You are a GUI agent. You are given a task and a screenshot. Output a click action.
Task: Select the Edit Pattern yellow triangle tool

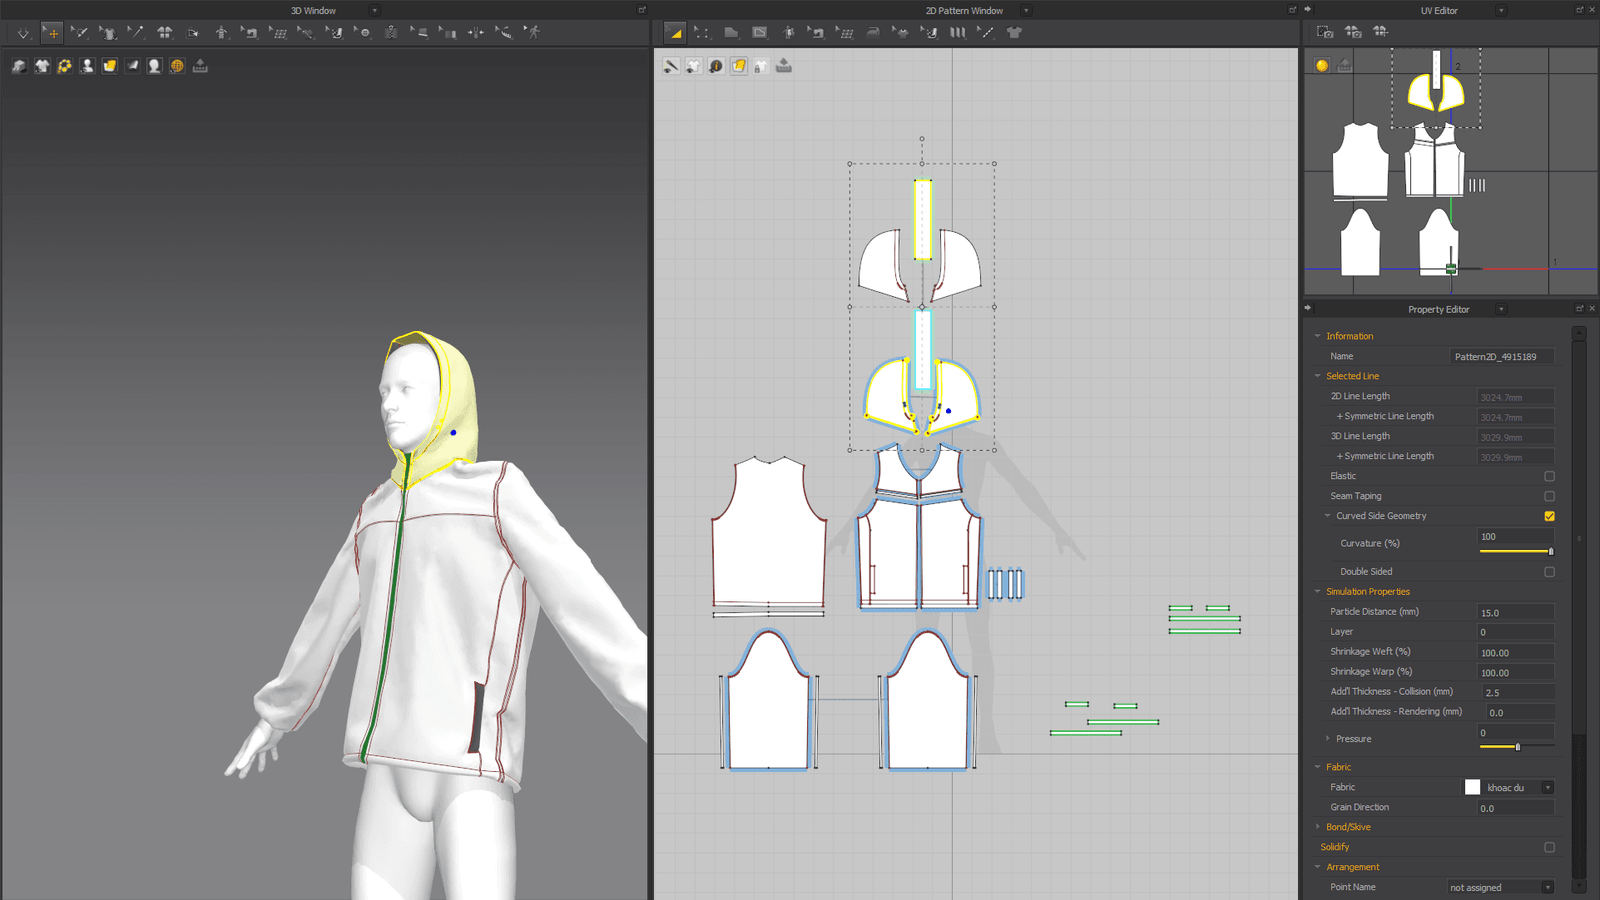[x=675, y=32]
